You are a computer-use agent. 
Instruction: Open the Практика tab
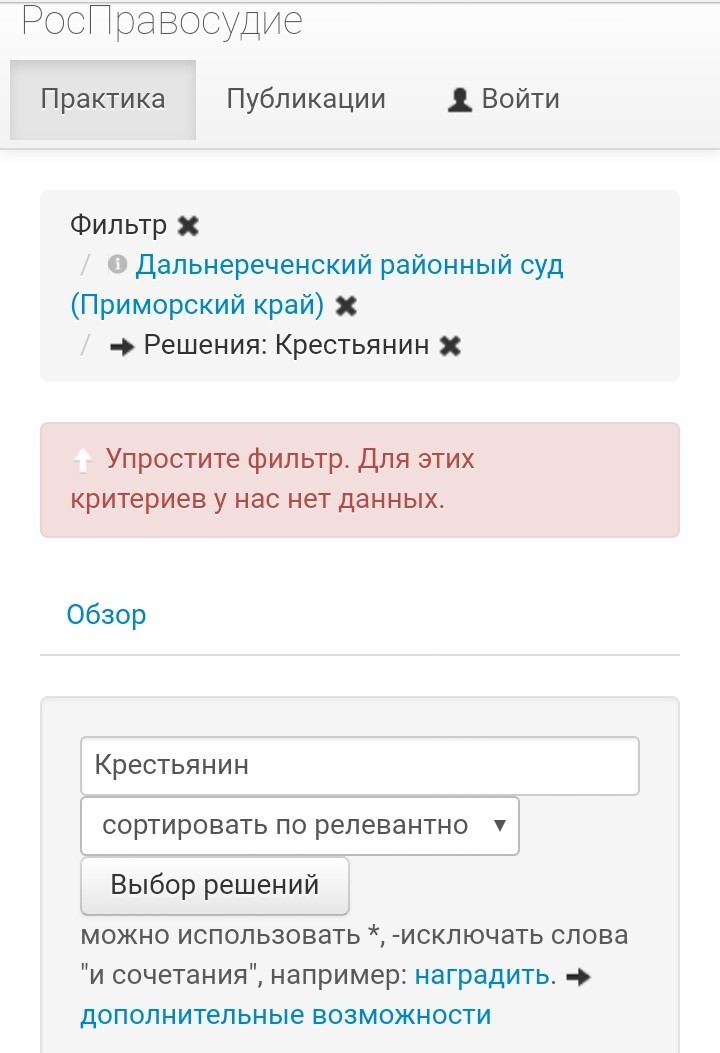(103, 99)
